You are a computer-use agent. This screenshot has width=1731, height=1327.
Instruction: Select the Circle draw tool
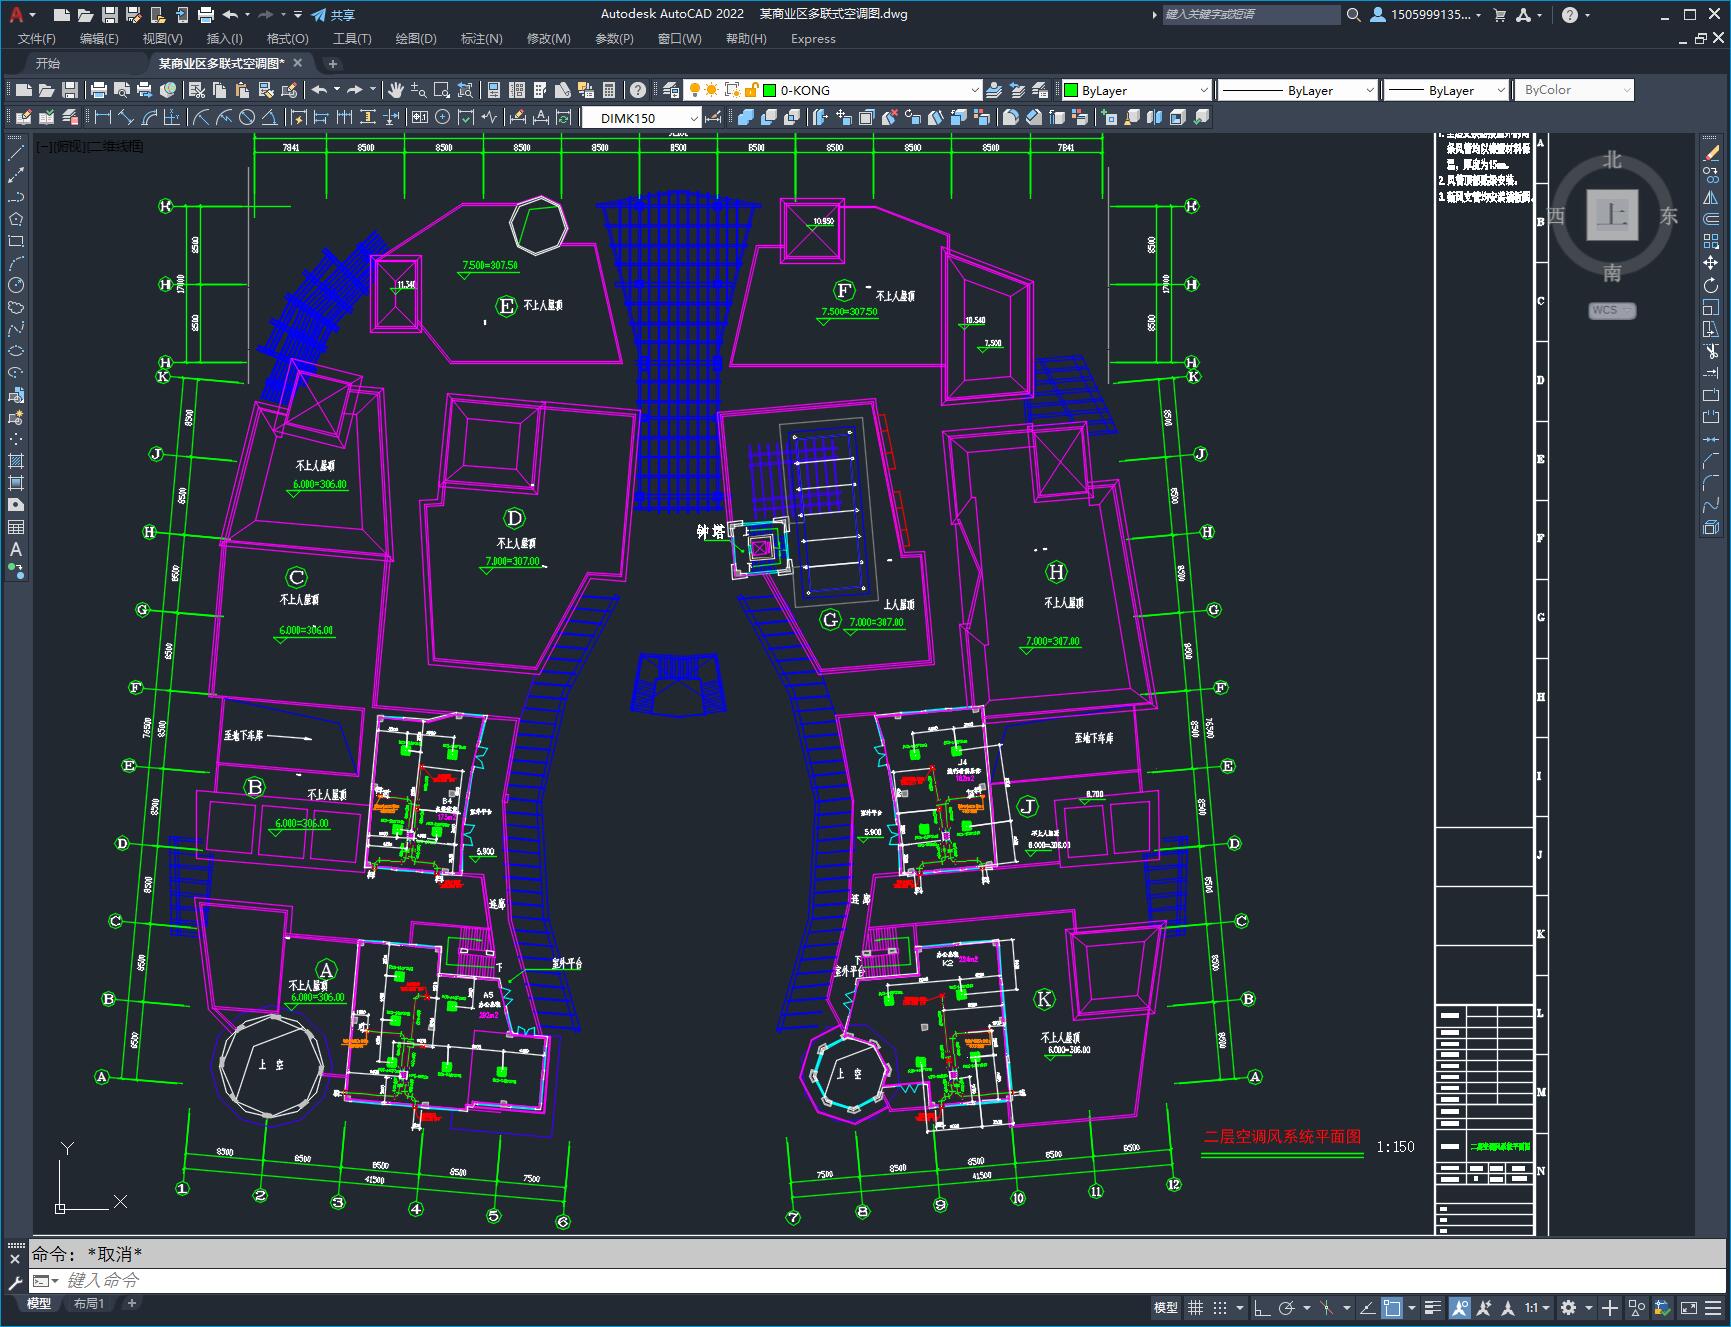tap(15, 285)
